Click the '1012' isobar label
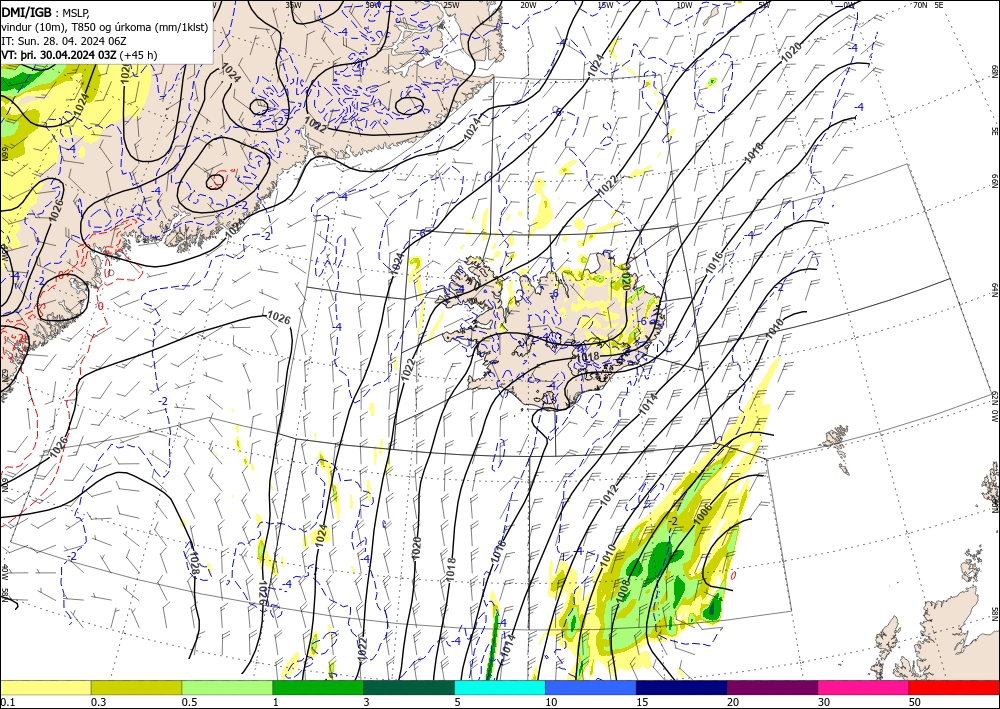The height and width of the screenshot is (709, 1000). click(609, 495)
